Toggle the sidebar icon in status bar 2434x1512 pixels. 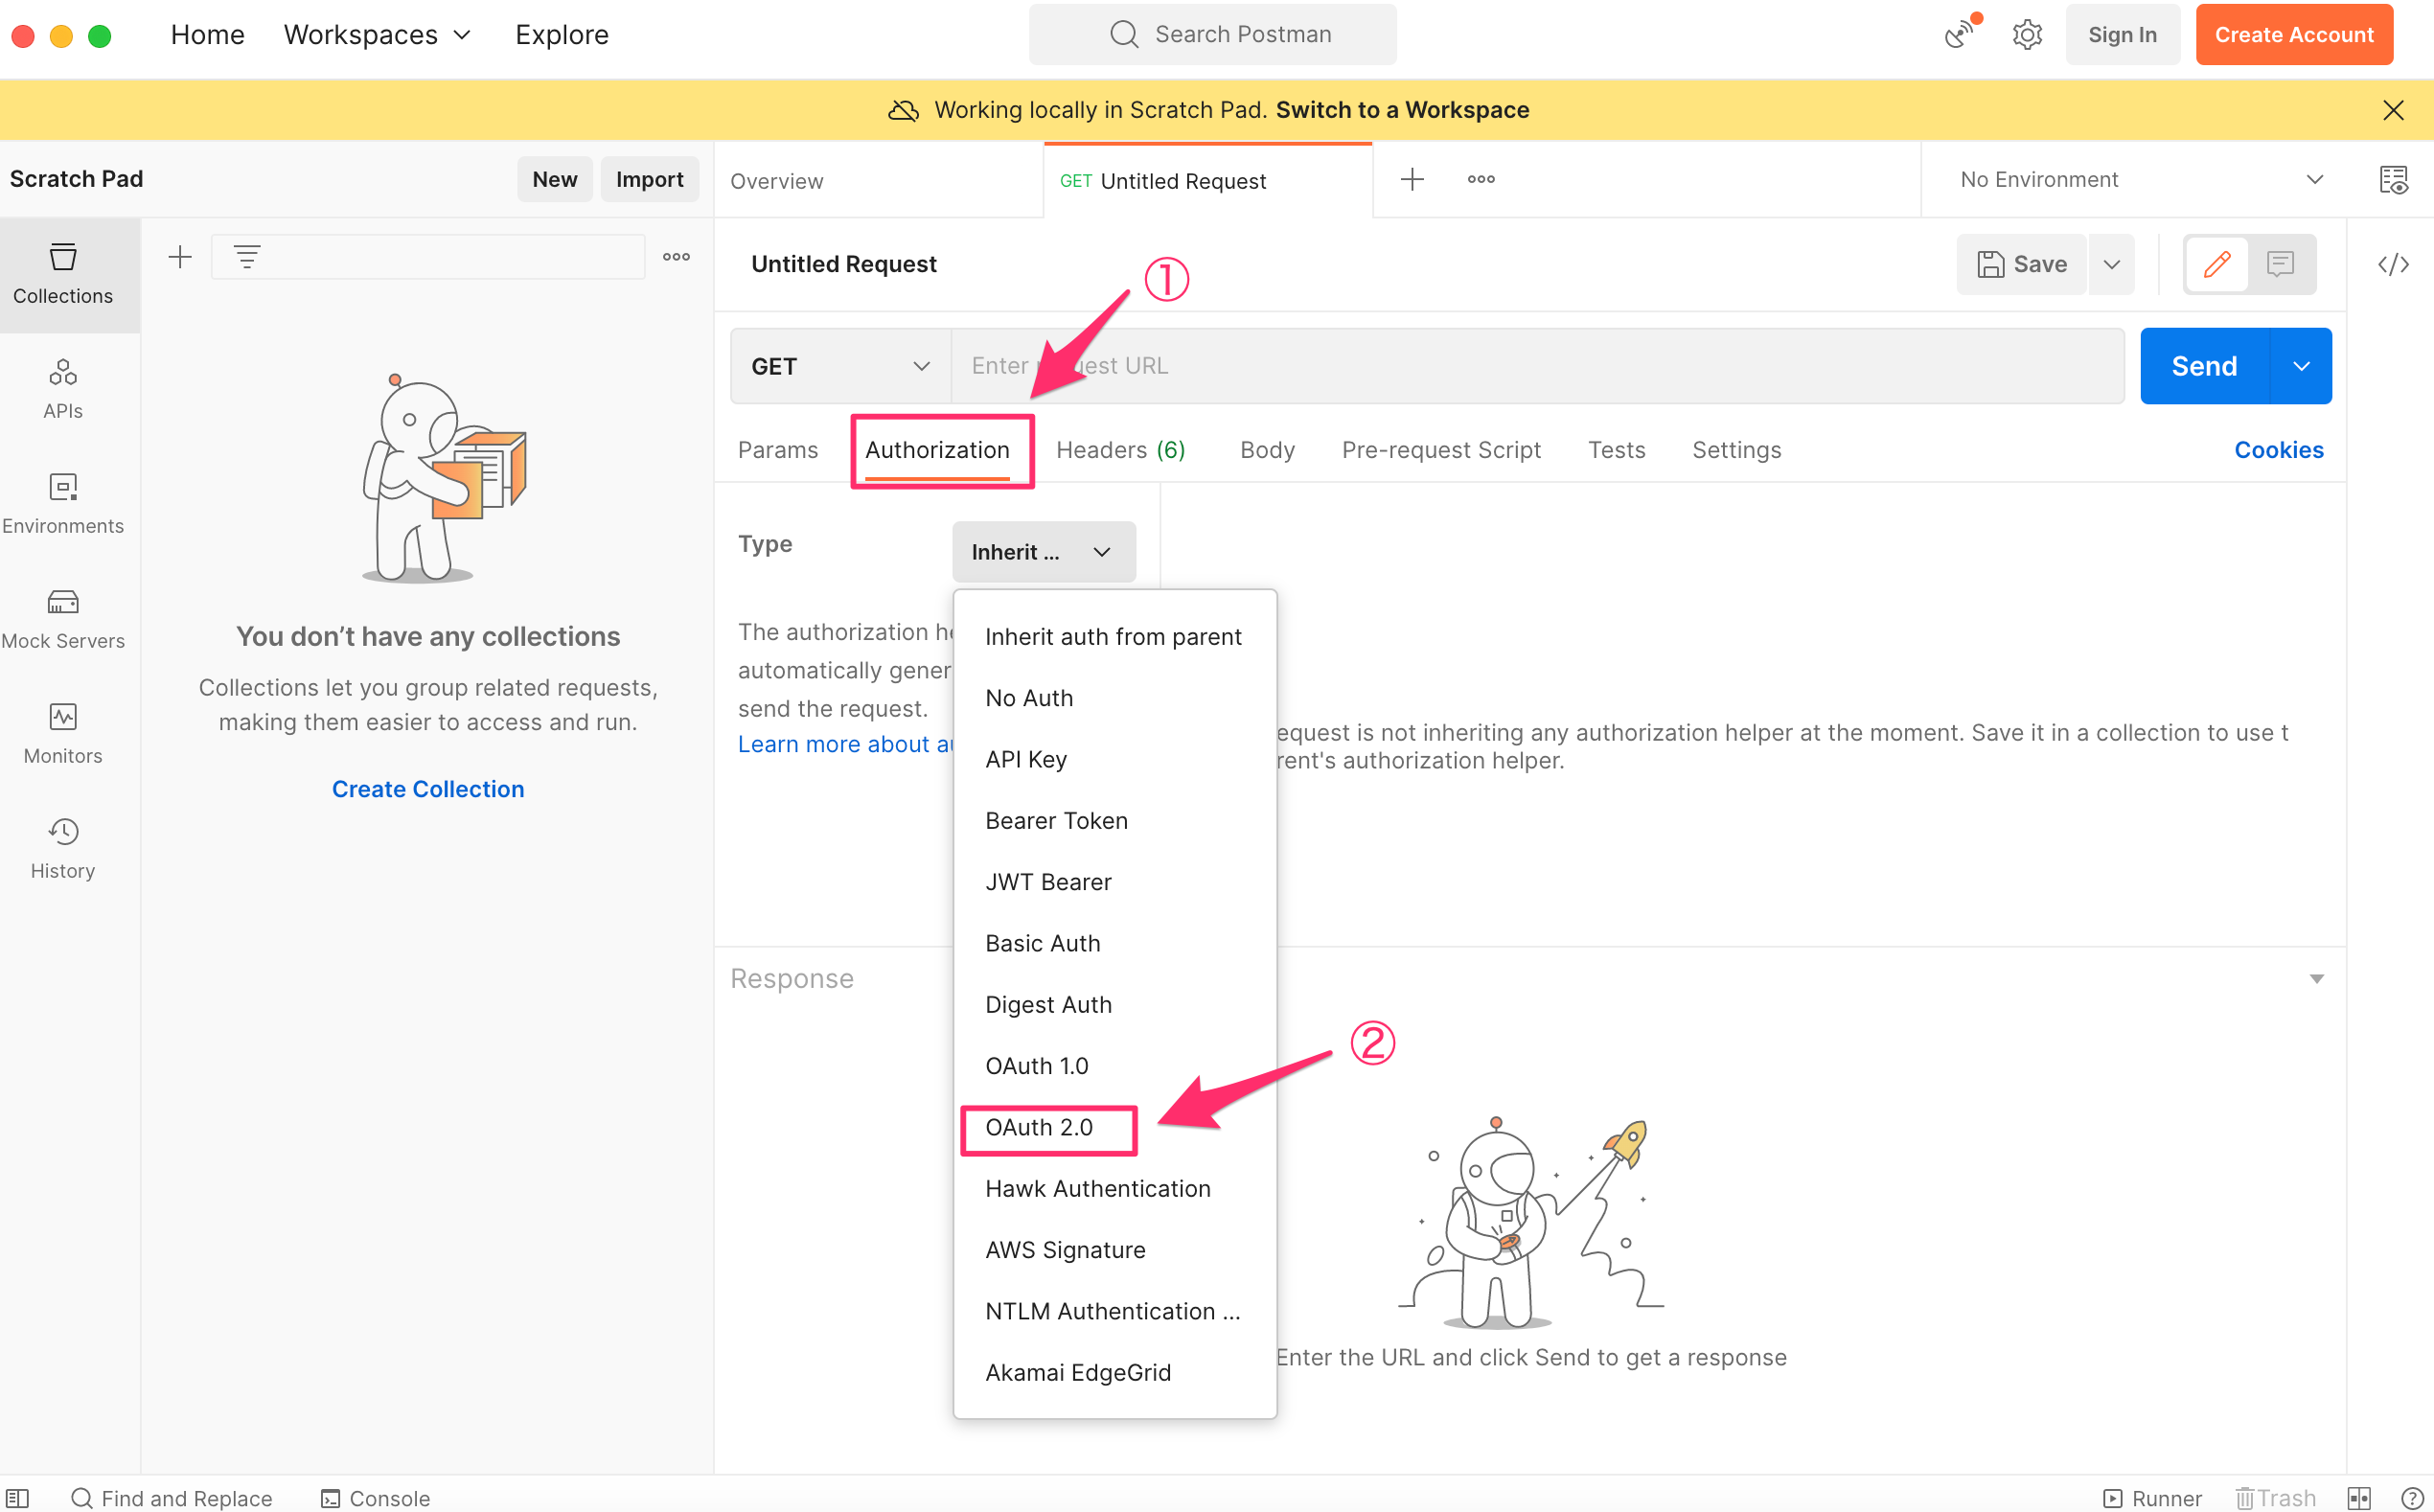point(18,1497)
